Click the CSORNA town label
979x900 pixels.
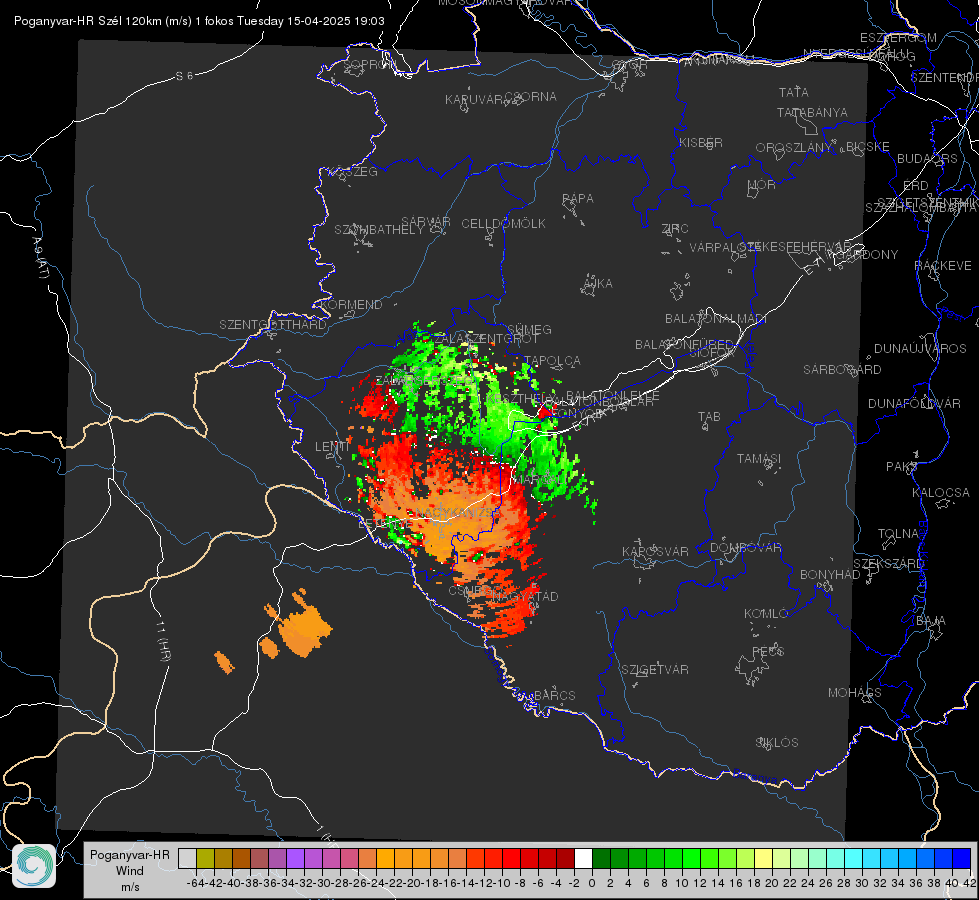(530, 97)
